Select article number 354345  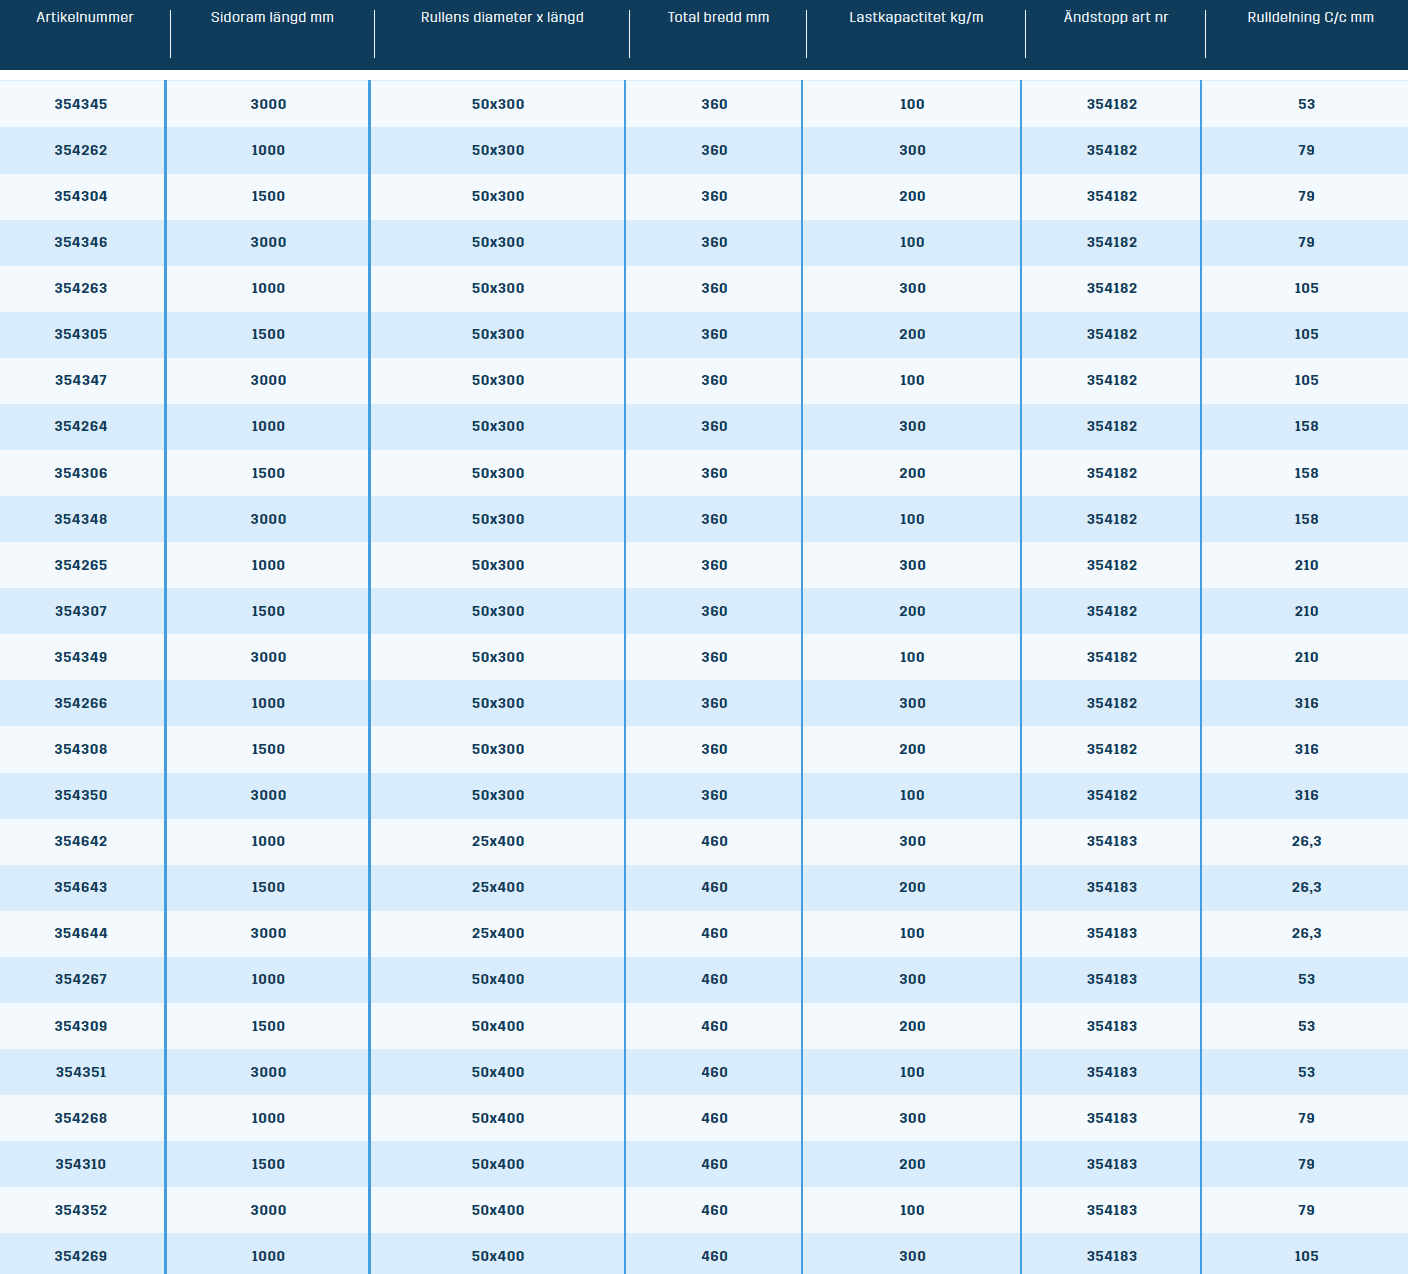pos(81,104)
